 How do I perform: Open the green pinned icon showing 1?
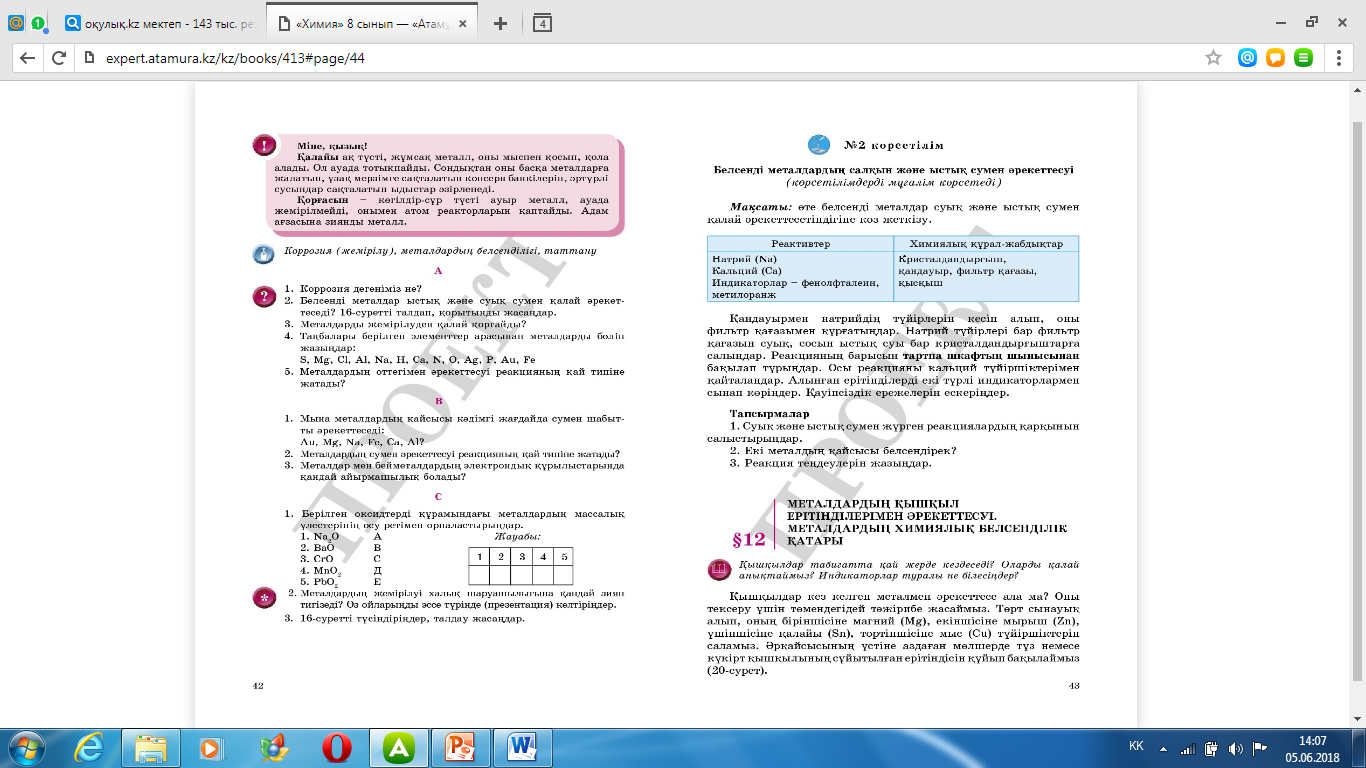pos(38,22)
